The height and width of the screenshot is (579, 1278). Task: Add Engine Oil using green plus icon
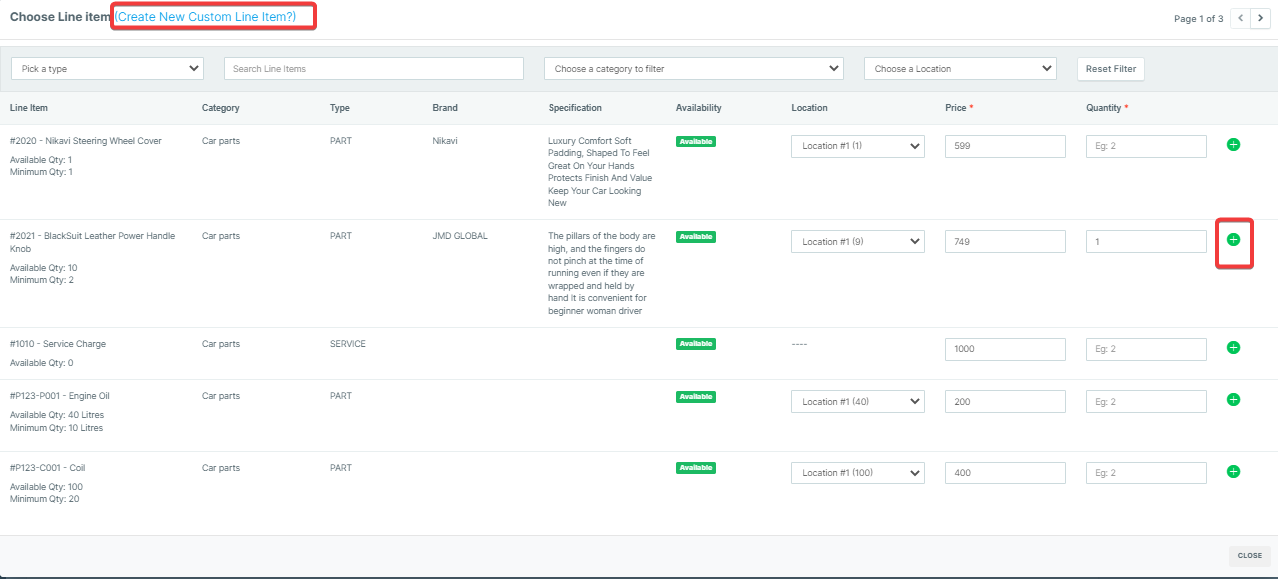click(x=1233, y=400)
